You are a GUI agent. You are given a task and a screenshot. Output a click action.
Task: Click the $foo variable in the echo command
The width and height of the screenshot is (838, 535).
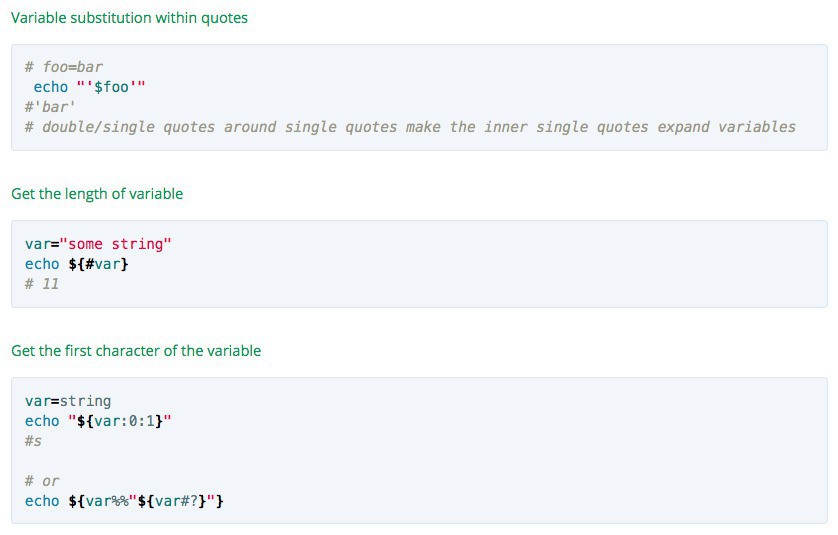coord(112,87)
